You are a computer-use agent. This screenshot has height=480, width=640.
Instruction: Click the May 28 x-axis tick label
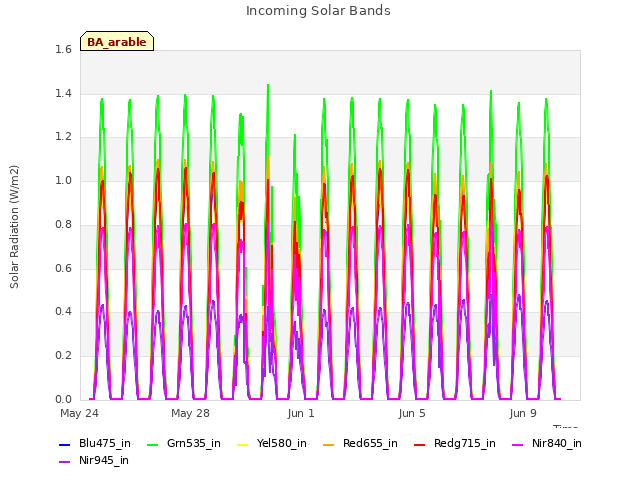click(190, 413)
